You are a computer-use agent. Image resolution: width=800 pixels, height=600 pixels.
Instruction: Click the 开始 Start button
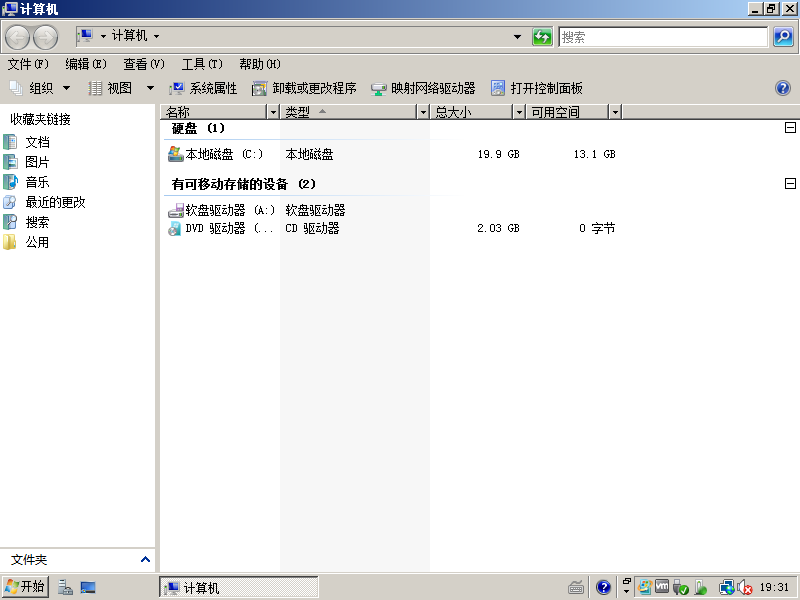(25, 587)
